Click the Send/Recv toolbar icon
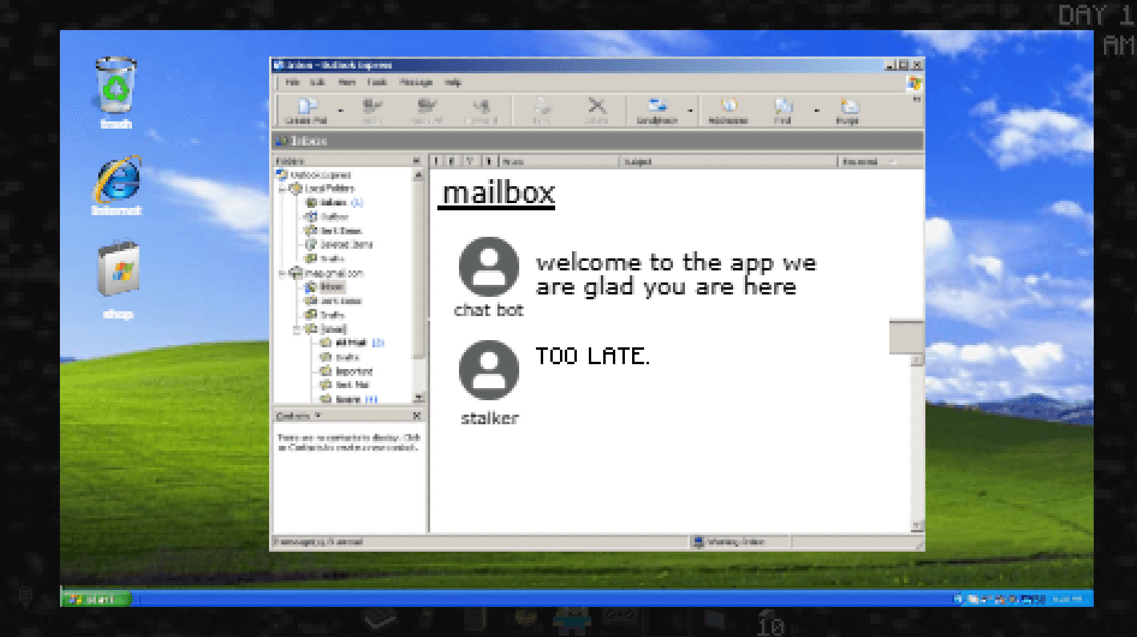 coord(657,110)
